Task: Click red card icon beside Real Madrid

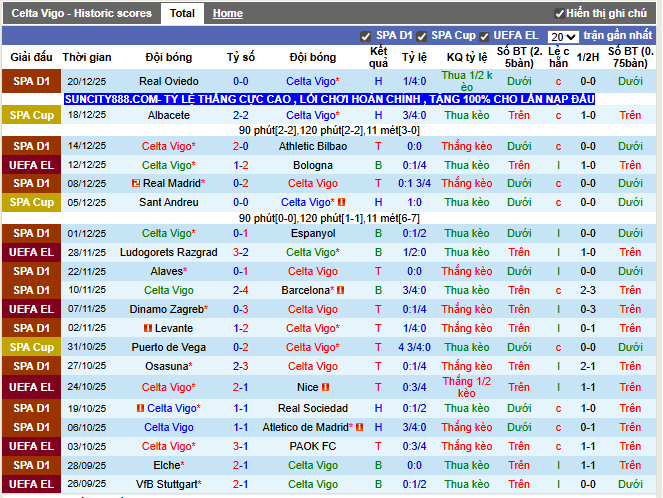Action: [x=136, y=183]
